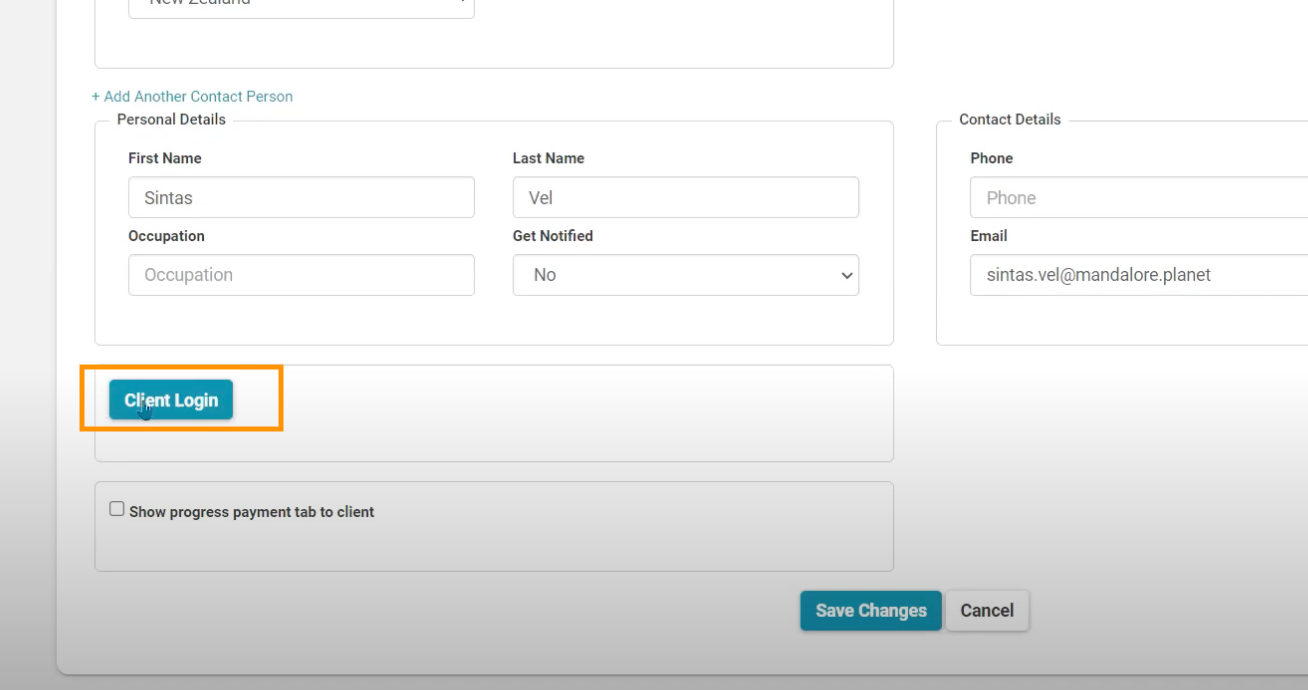Focus the empty Occupation input field
This screenshot has width=1308, height=690.
click(301, 275)
